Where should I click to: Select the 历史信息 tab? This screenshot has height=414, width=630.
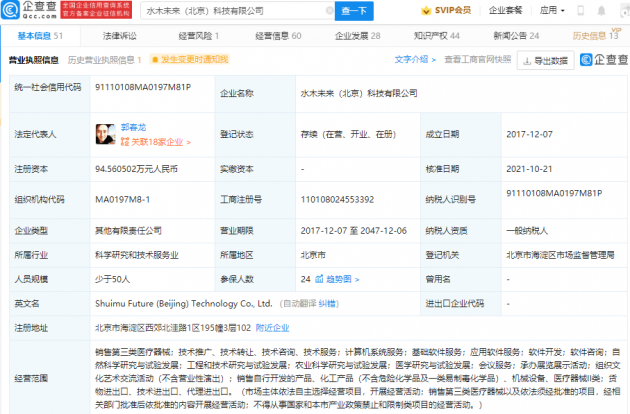point(594,35)
